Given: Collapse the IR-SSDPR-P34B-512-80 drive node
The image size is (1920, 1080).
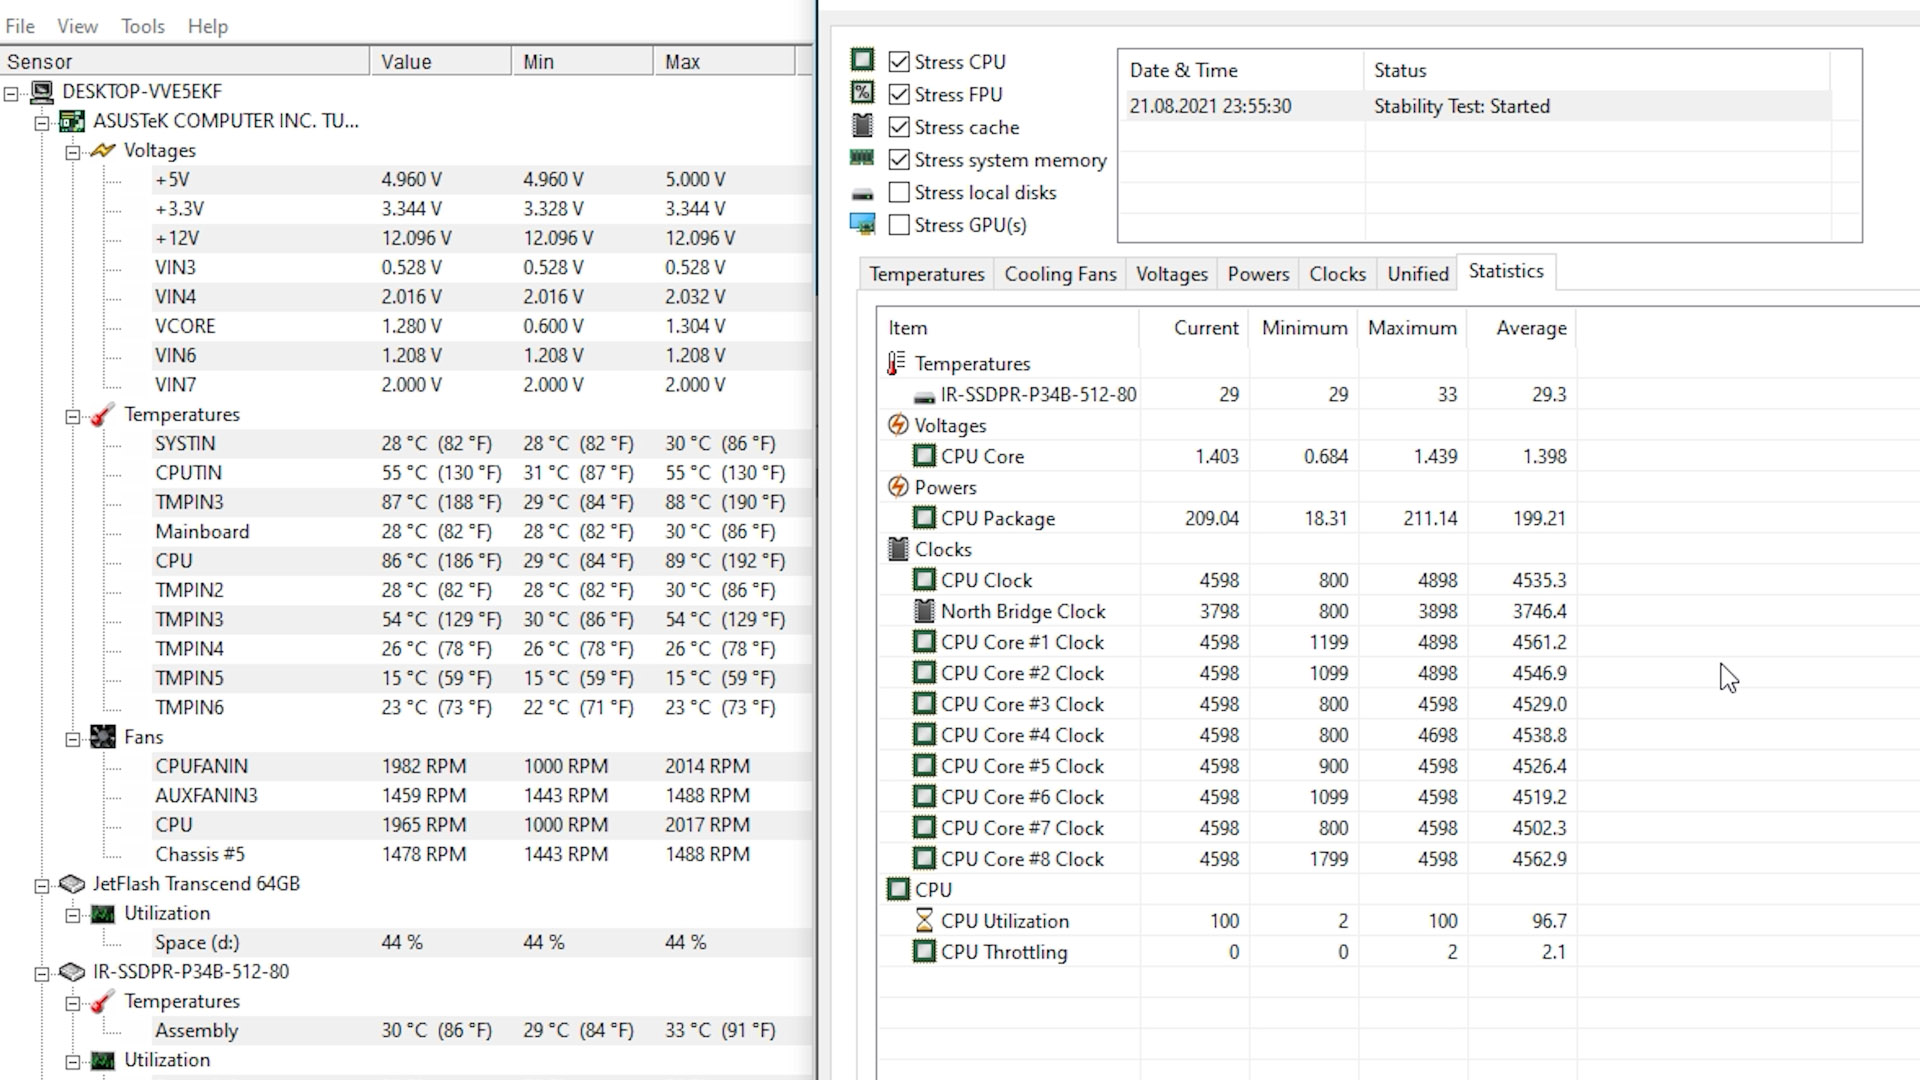Looking at the screenshot, I should [42, 973].
